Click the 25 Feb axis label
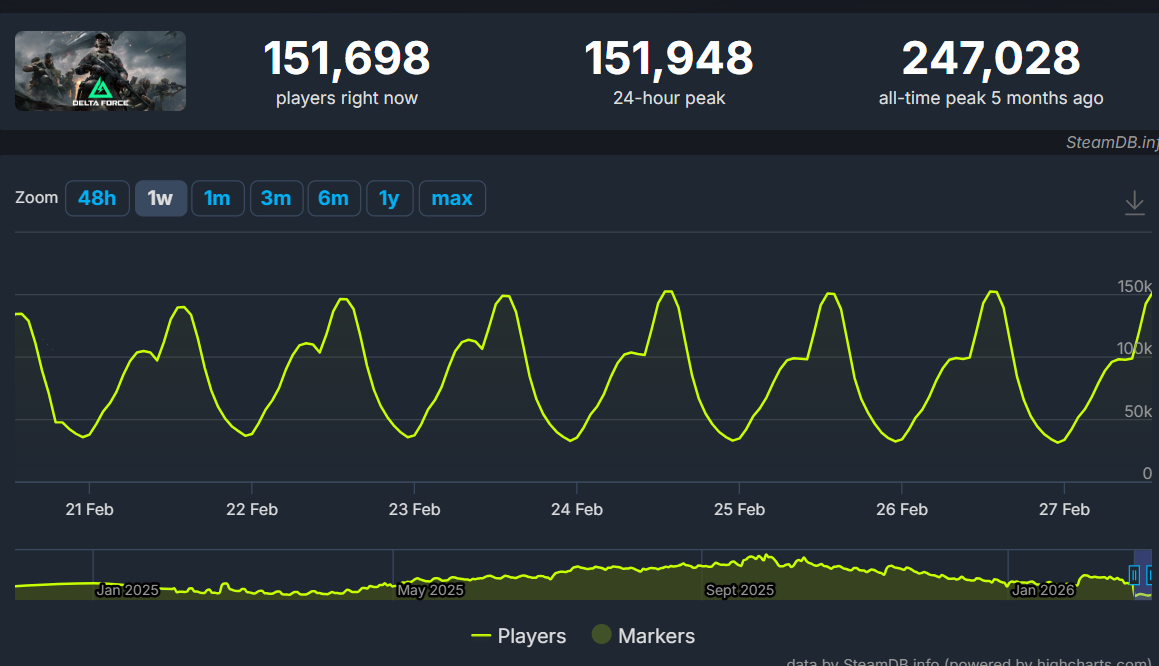Image resolution: width=1159 pixels, height=666 pixels. (x=739, y=509)
